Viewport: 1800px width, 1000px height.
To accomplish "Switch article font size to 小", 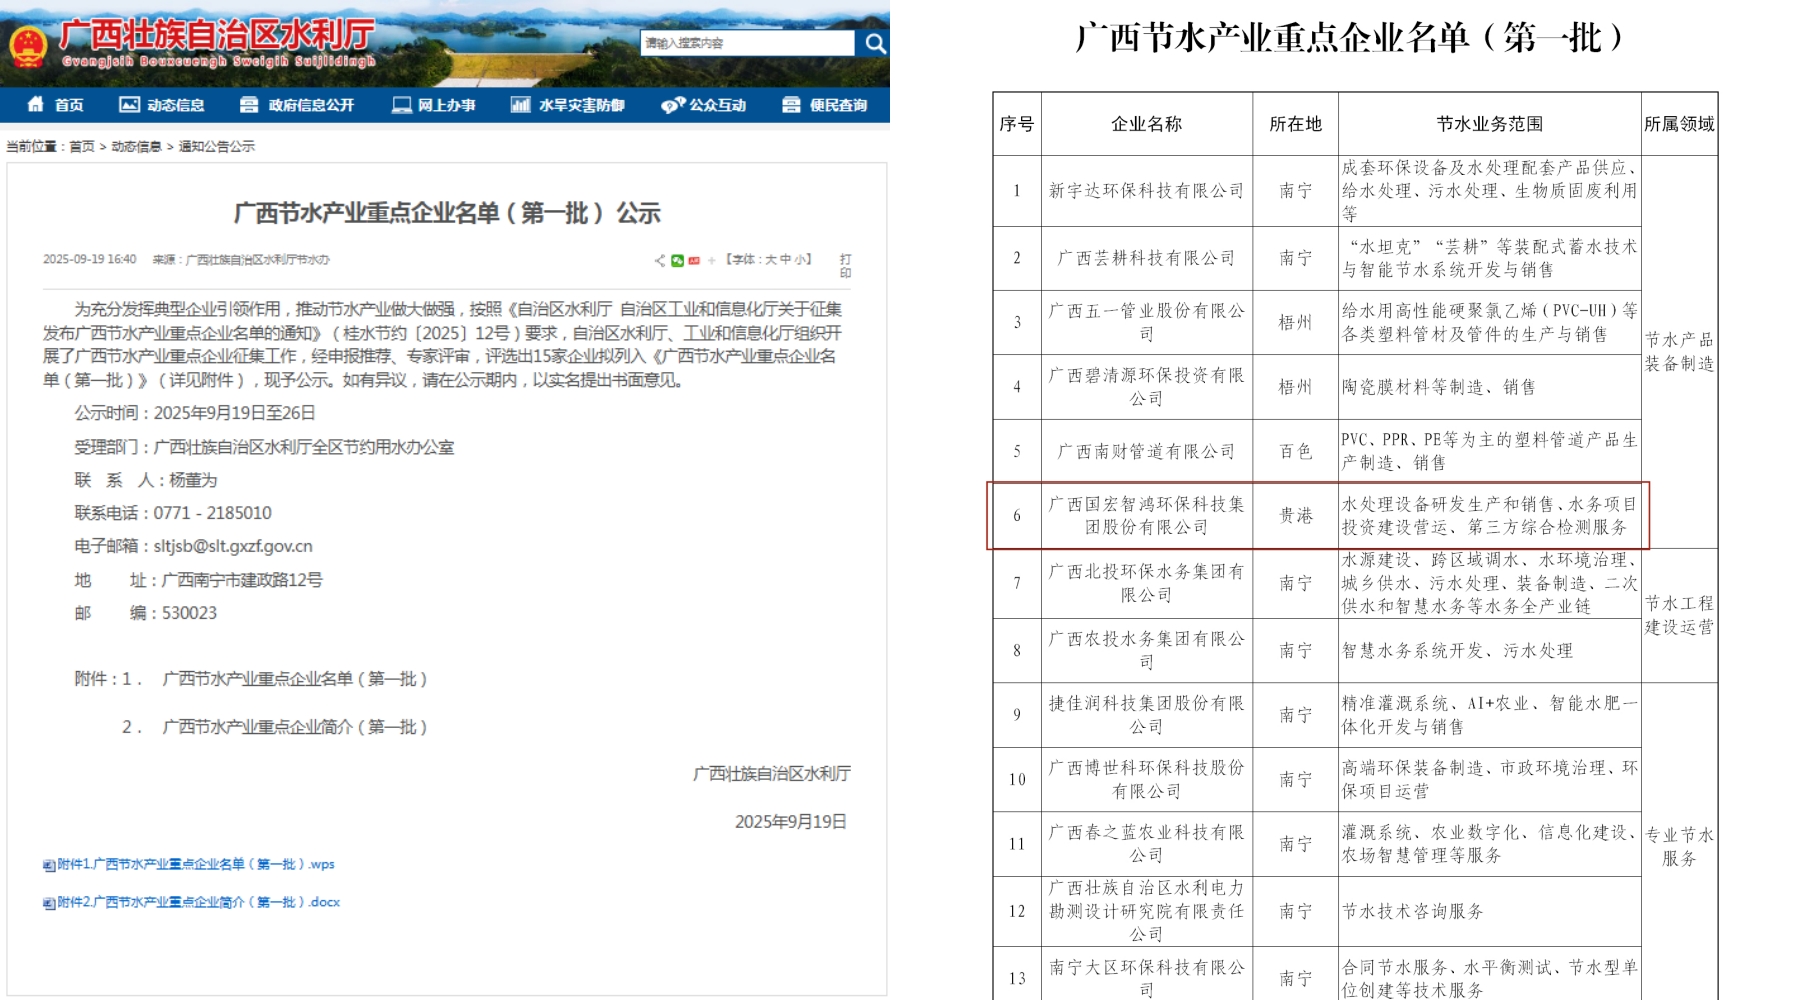I will (798, 260).
